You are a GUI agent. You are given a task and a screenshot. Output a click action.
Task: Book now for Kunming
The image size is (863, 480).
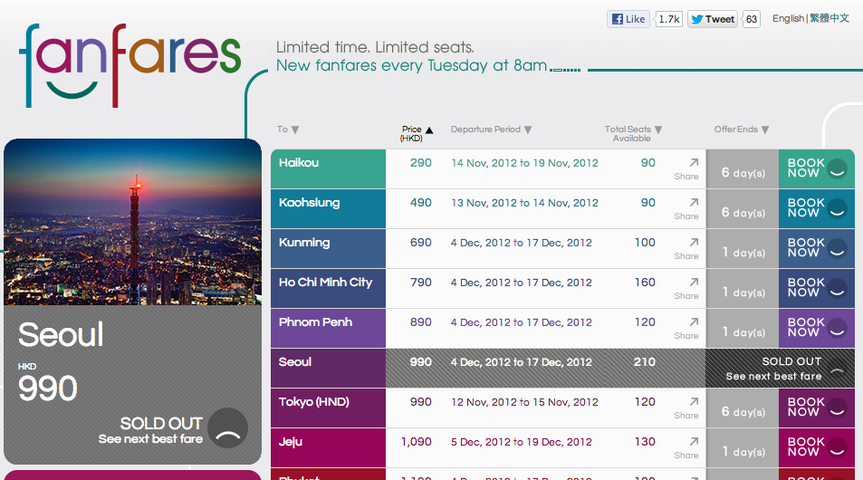pyautogui.click(x=817, y=248)
